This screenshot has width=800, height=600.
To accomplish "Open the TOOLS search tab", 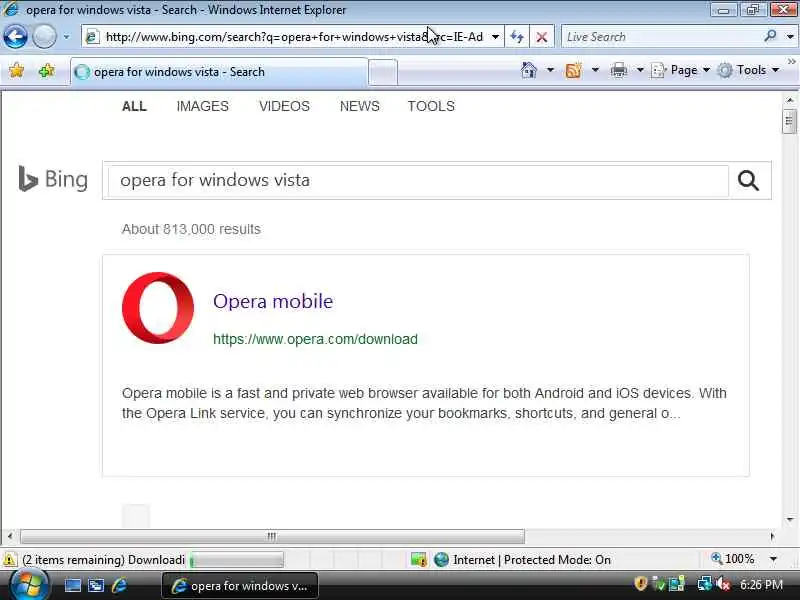I will pyautogui.click(x=431, y=106).
